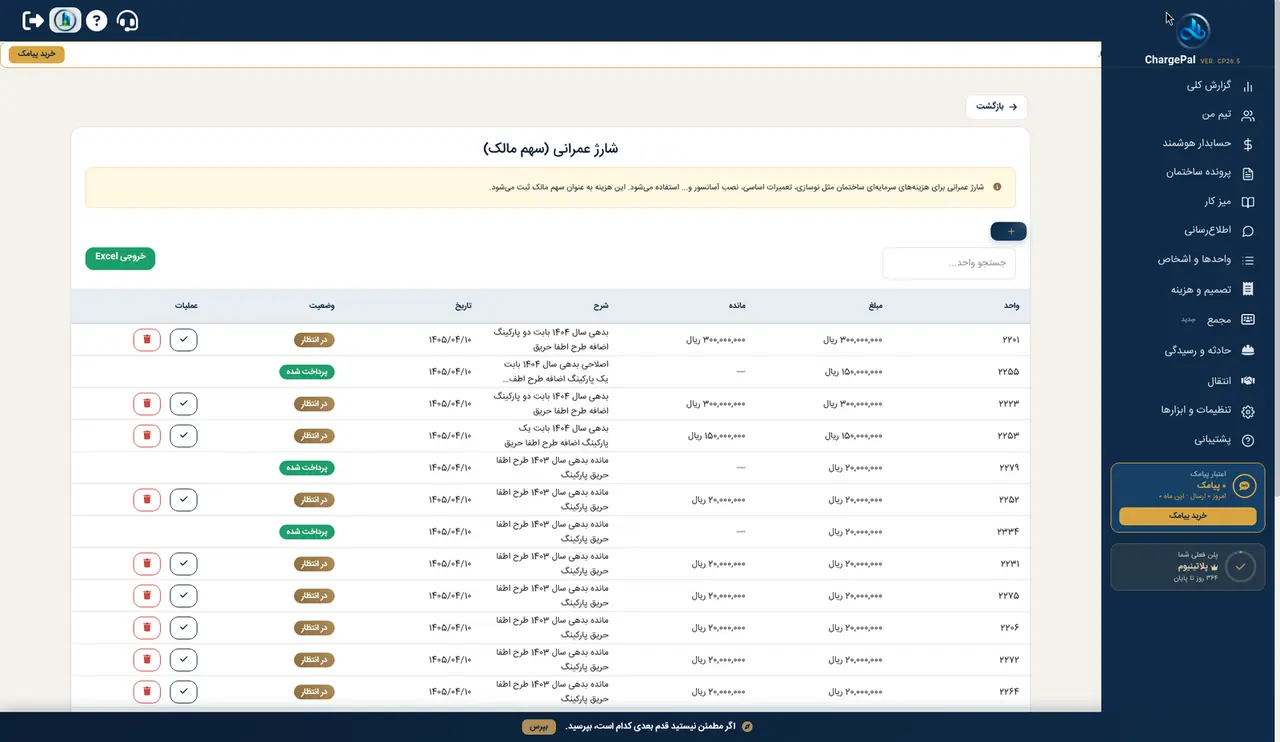
Task: Confirm payment checkmark for unit ۲۲۵۳
Action: pyautogui.click(x=183, y=435)
